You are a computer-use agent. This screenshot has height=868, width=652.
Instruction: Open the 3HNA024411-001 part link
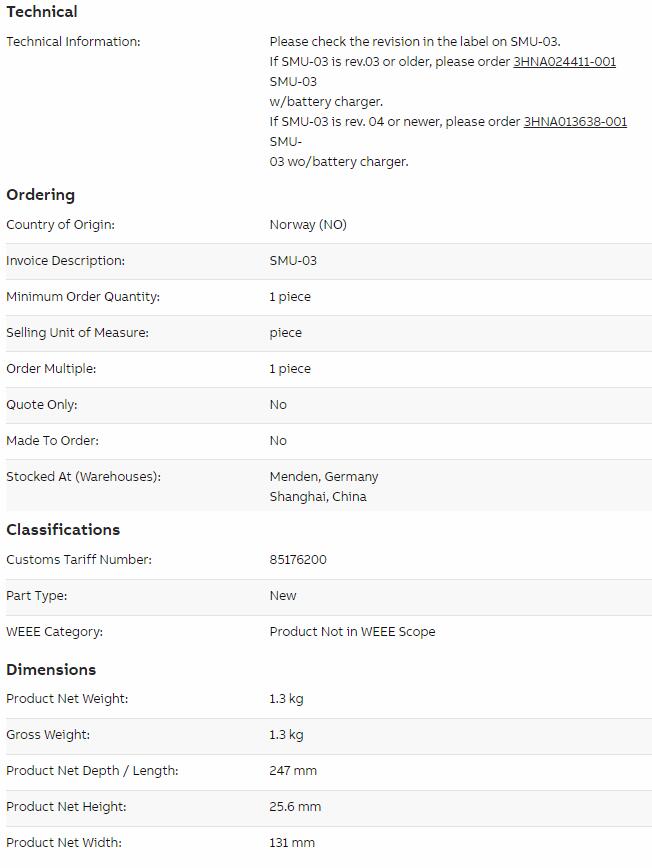[565, 61]
